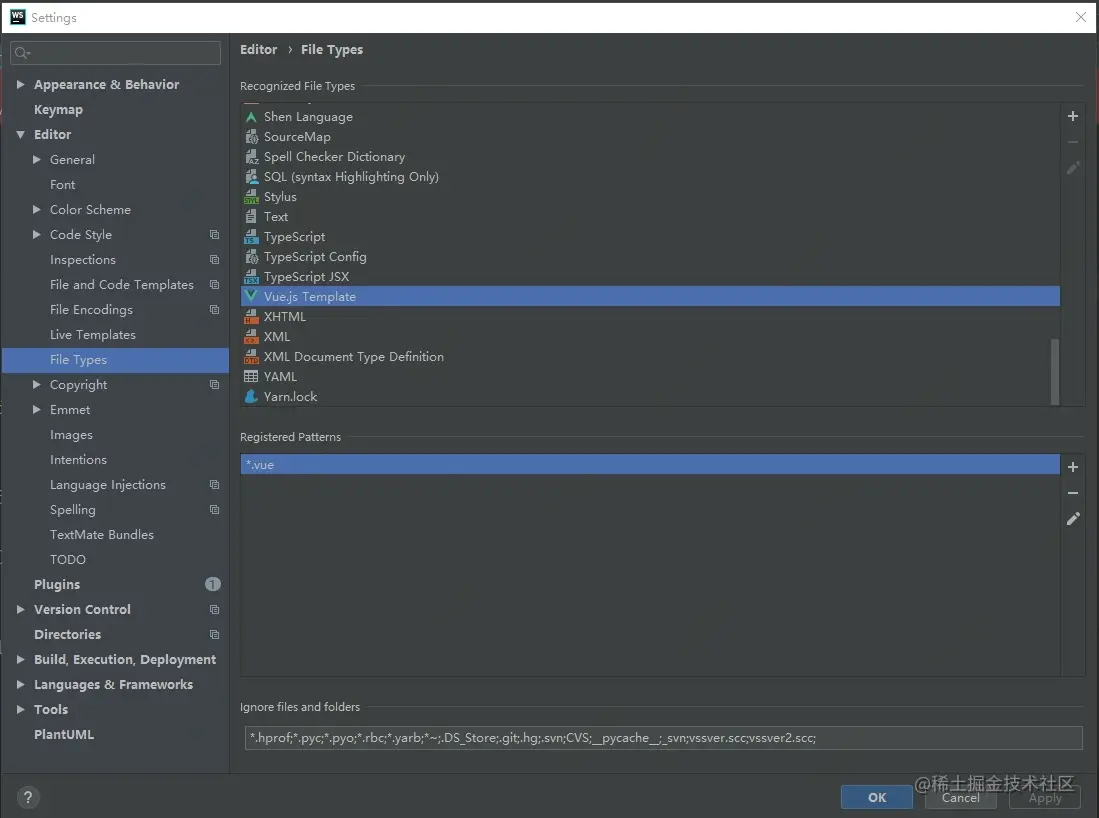Click the YAML table icon

(x=251, y=376)
